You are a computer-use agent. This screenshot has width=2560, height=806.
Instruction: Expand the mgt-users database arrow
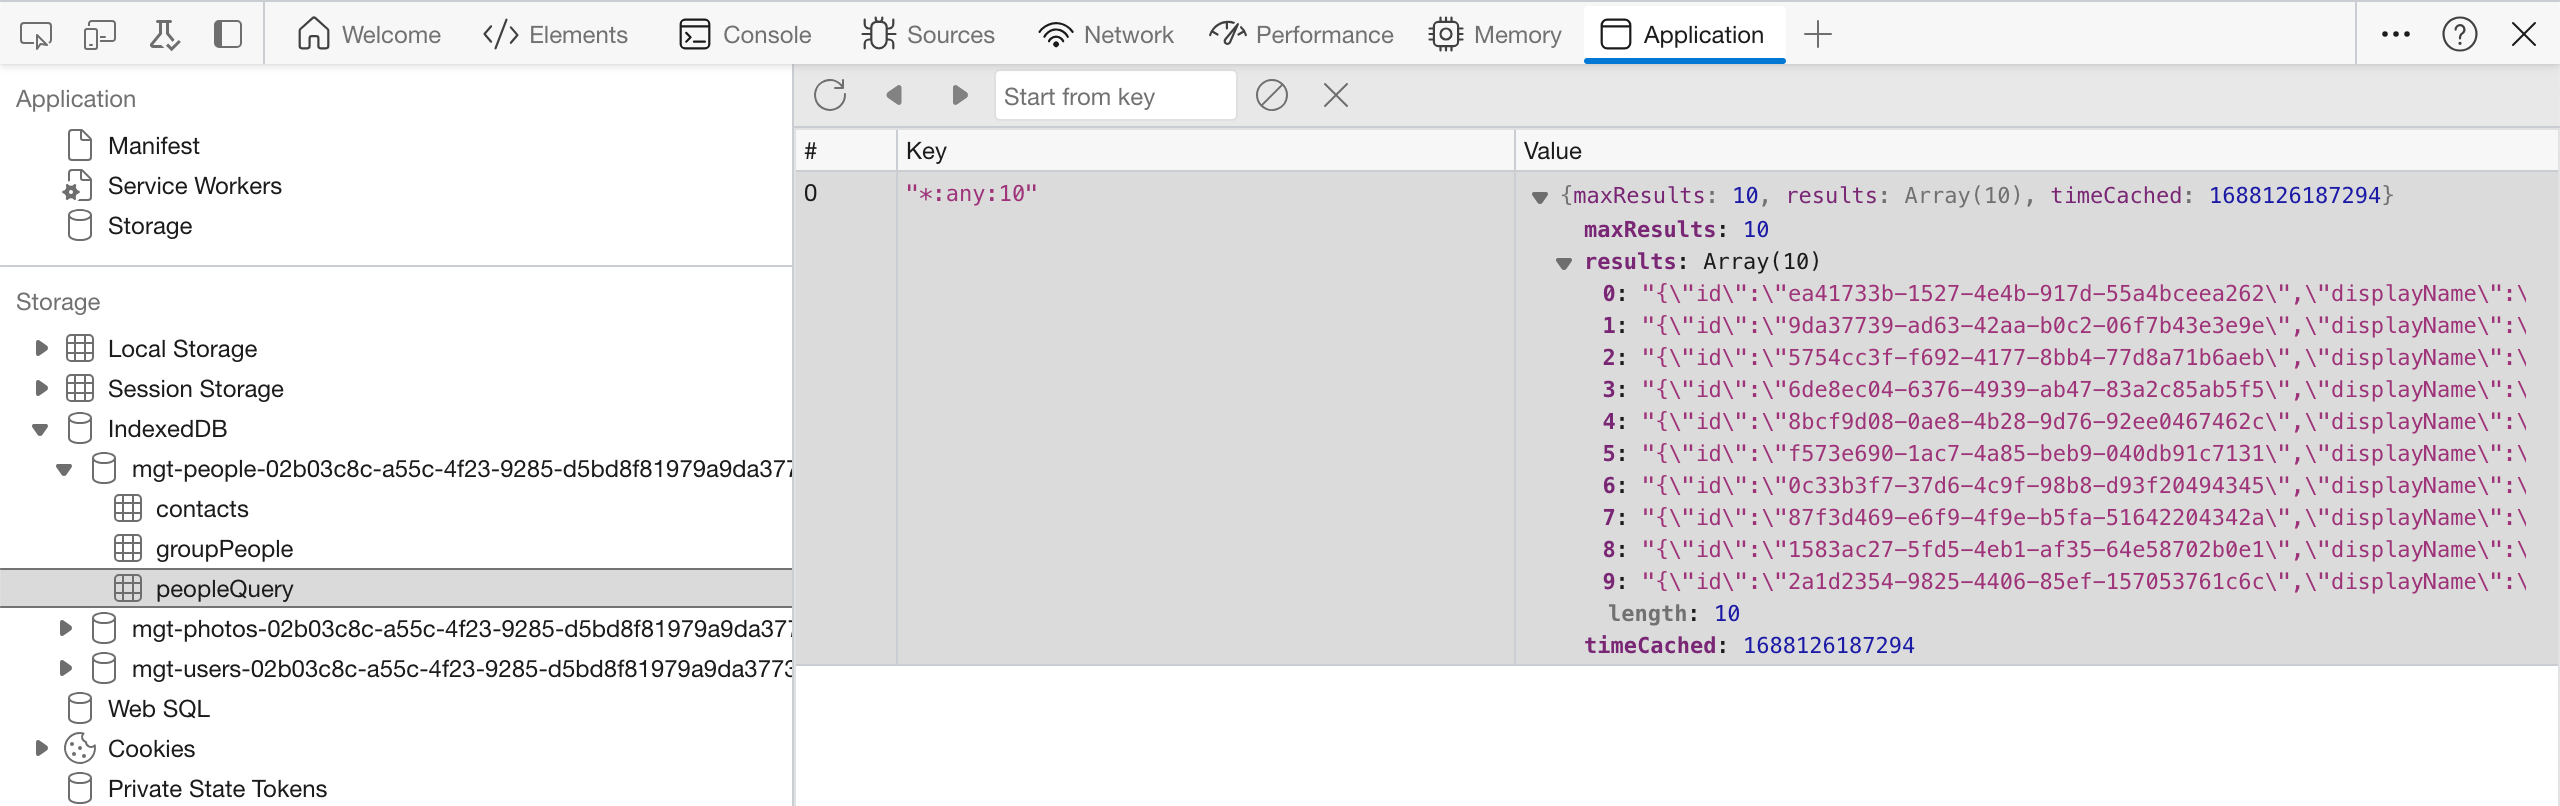(66, 668)
